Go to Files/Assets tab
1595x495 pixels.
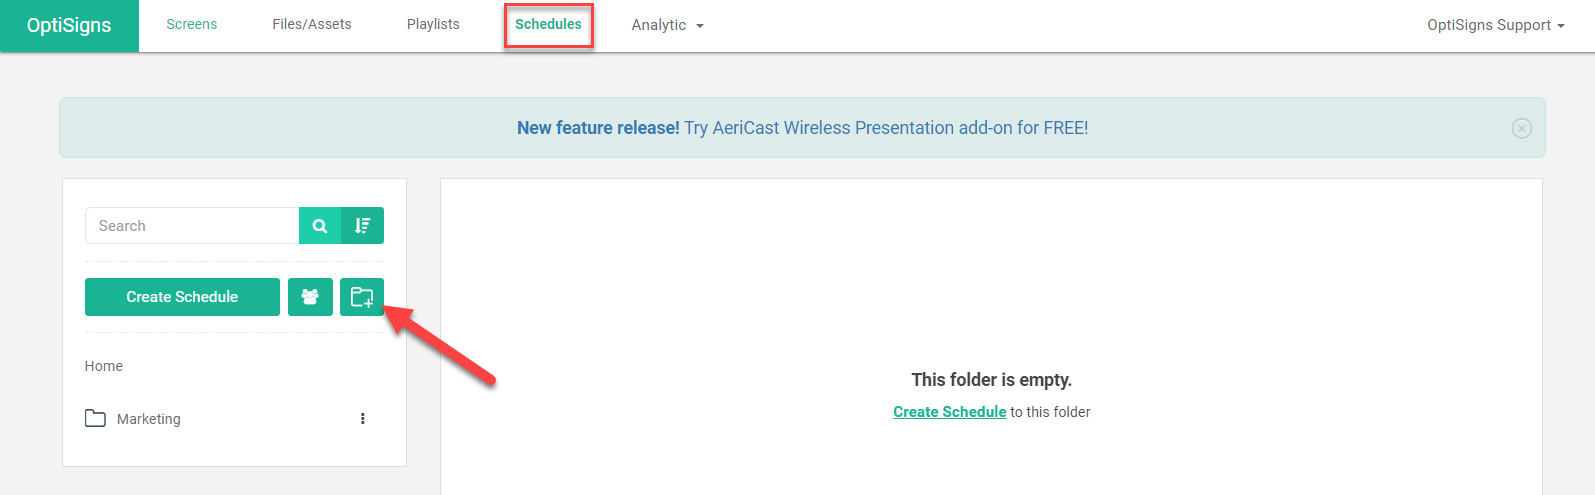[x=312, y=24]
